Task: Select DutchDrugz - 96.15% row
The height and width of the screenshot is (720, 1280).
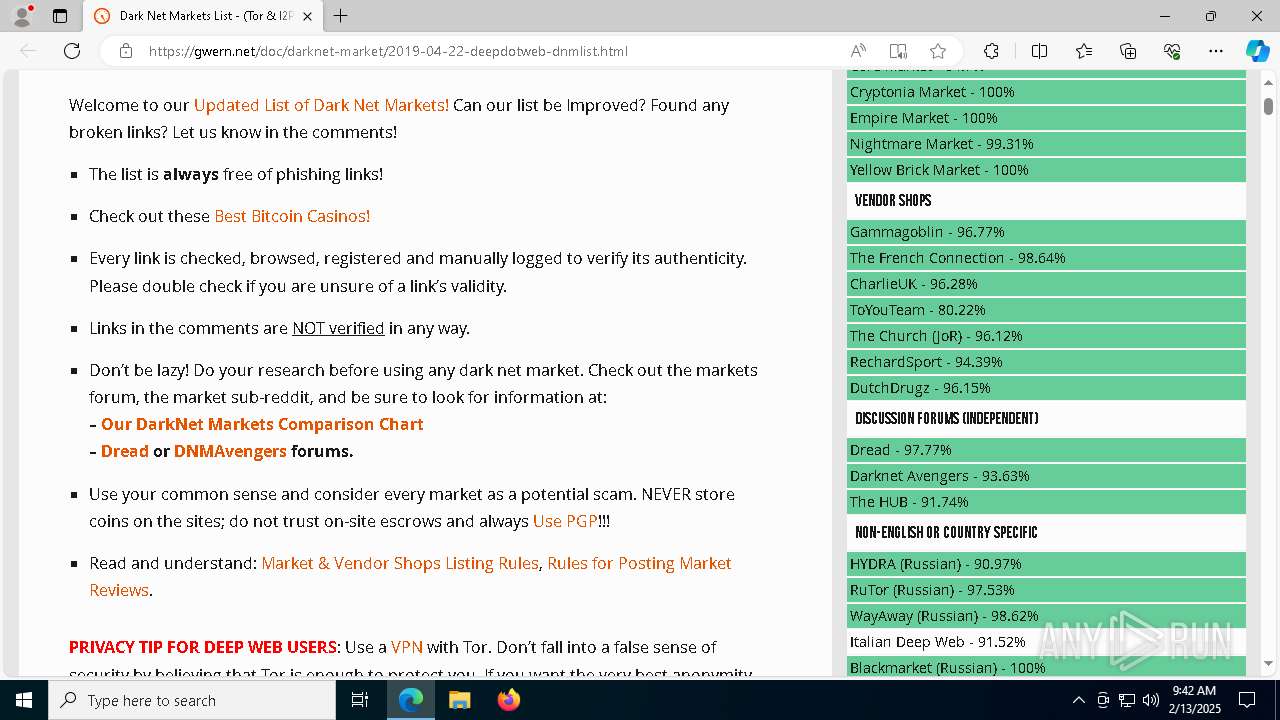Action: tap(1046, 388)
